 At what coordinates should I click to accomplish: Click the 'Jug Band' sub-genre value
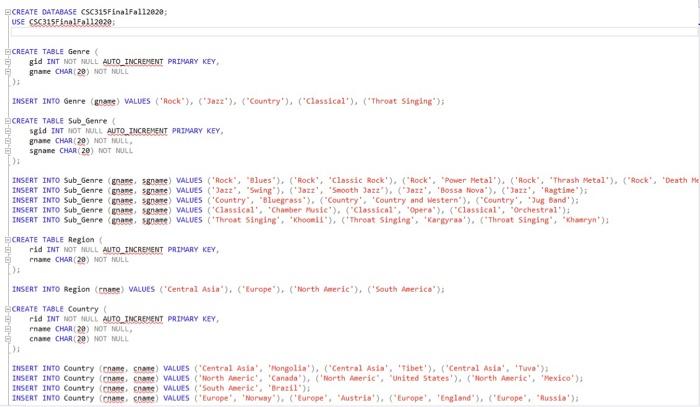(550, 200)
